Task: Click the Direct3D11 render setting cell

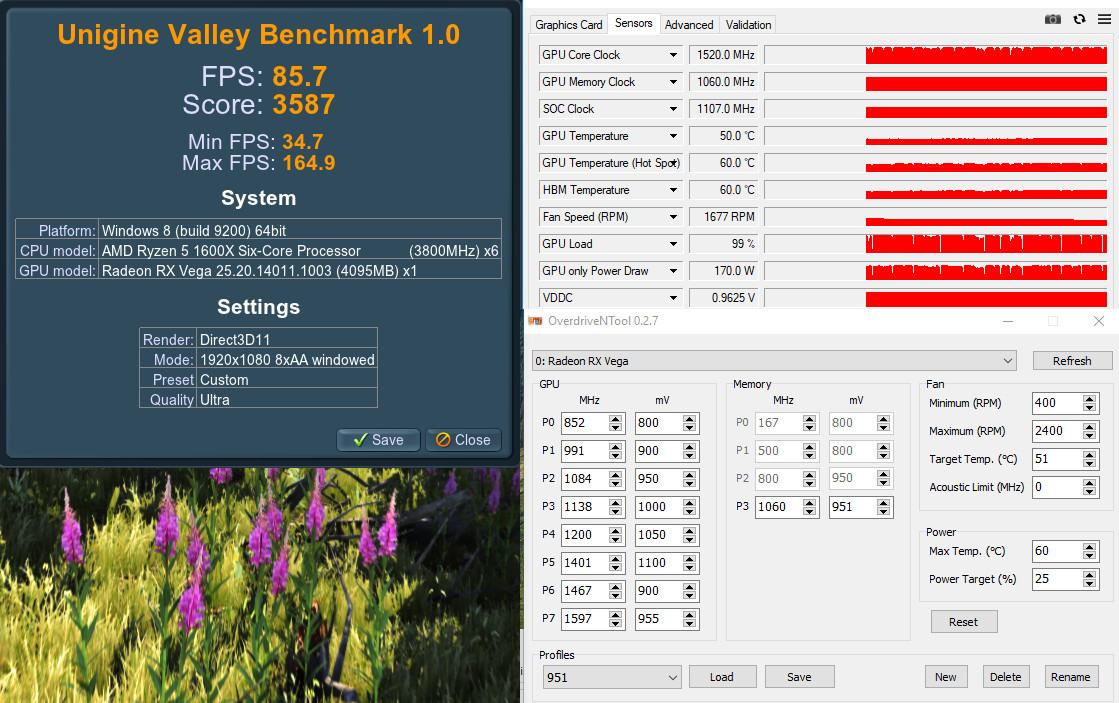Action: (287, 340)
